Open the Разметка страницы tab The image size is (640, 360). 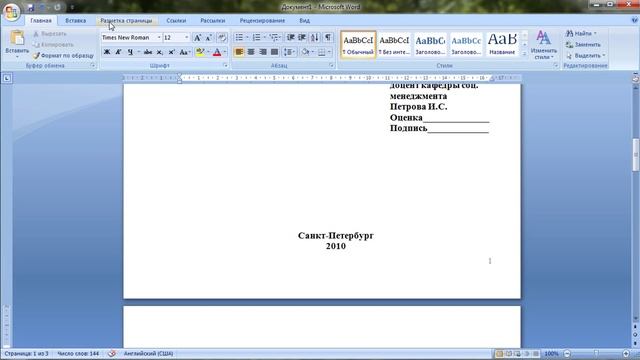pyautogui.click(x=126, y=20)
